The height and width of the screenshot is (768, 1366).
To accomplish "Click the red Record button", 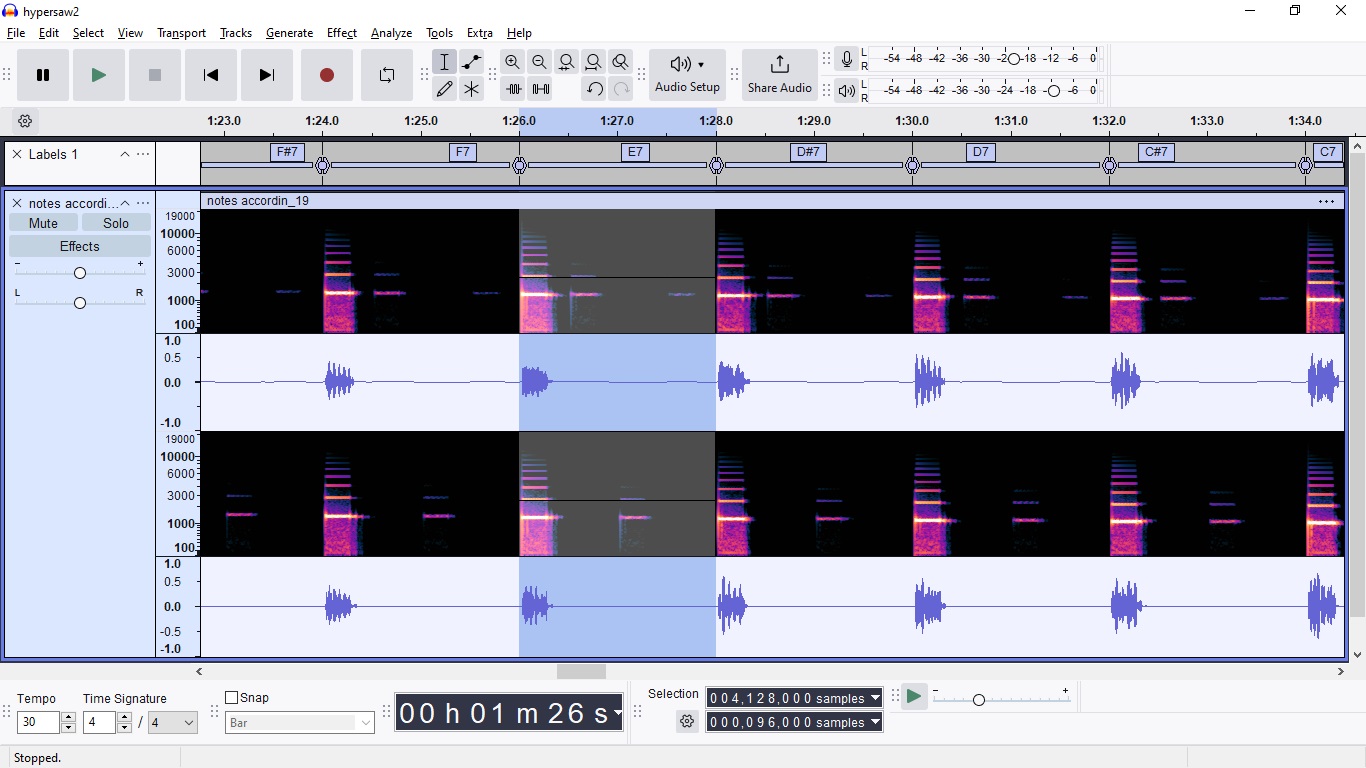I will [326, 75].
